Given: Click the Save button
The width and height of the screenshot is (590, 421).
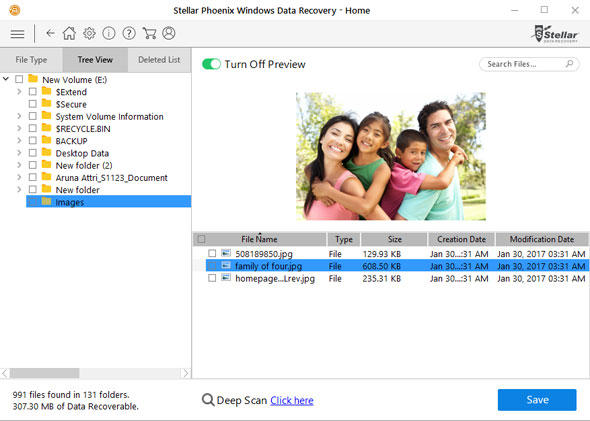Looking at the screenshot, I should [x=537, y=400].
